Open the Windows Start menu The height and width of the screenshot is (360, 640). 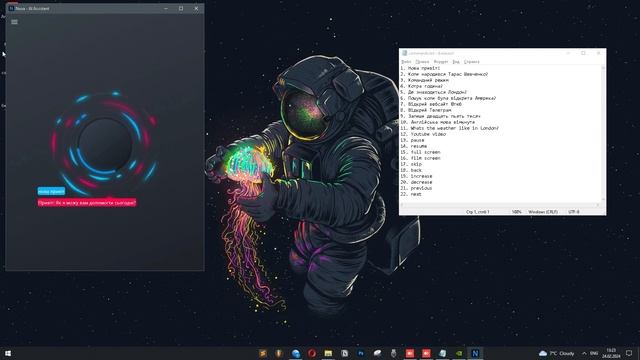pyautogui.click(x=8, y=353)
